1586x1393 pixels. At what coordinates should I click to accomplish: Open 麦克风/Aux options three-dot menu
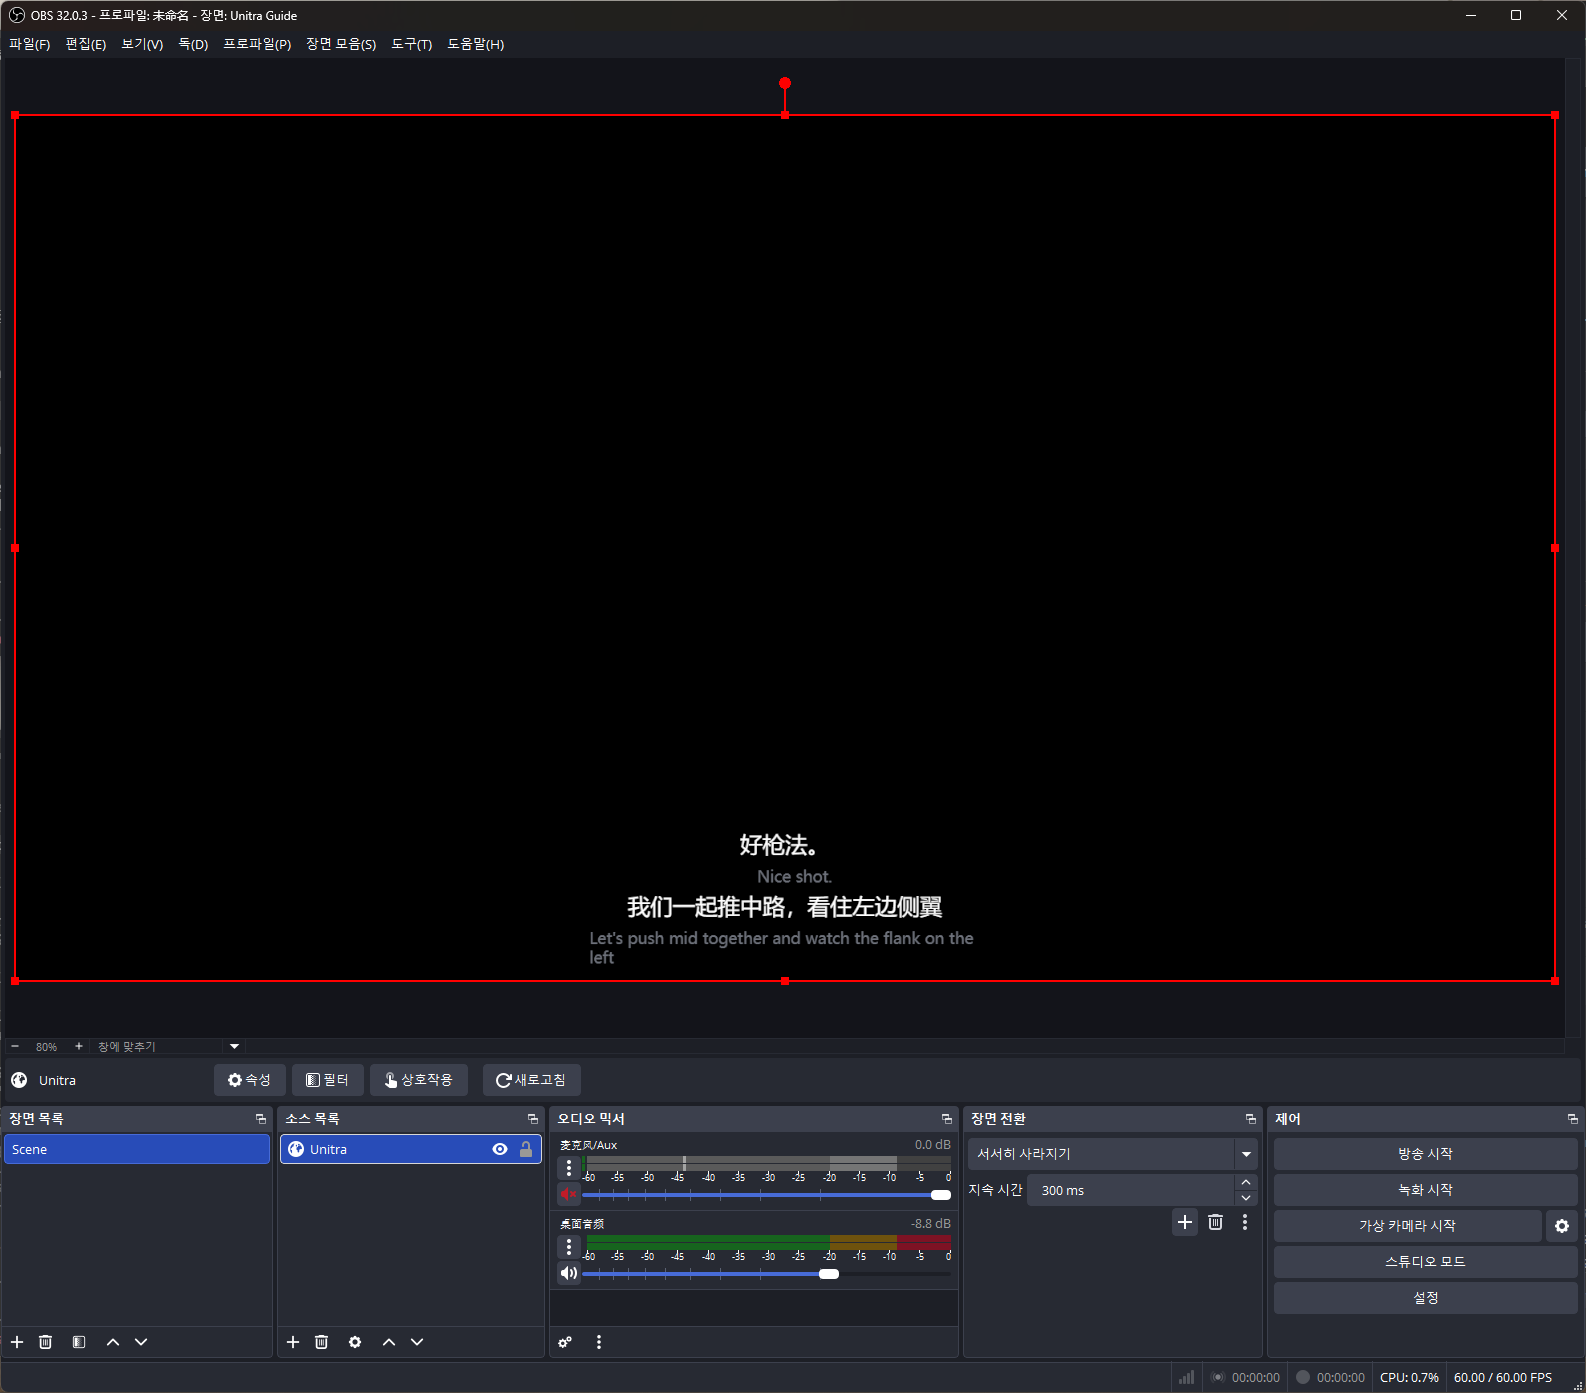coord(569,1167)
